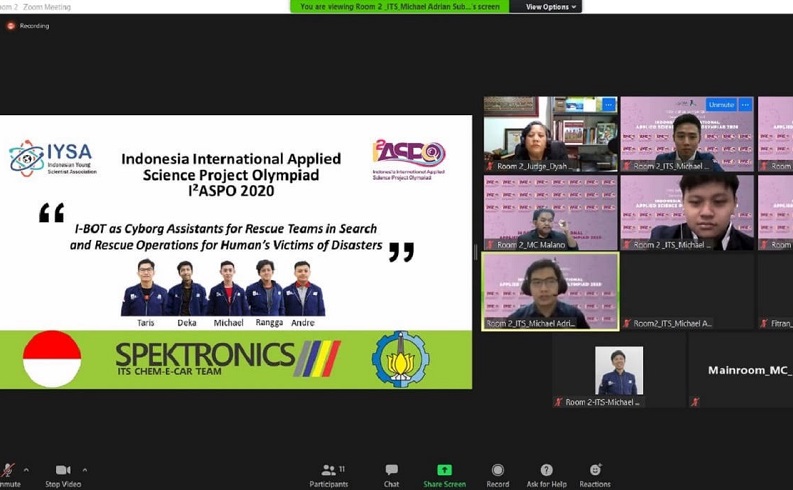The width and height of the screenshot is (793, 490).
Task: Click the Mainroom_MC participant tile
Action: [740, 371]
